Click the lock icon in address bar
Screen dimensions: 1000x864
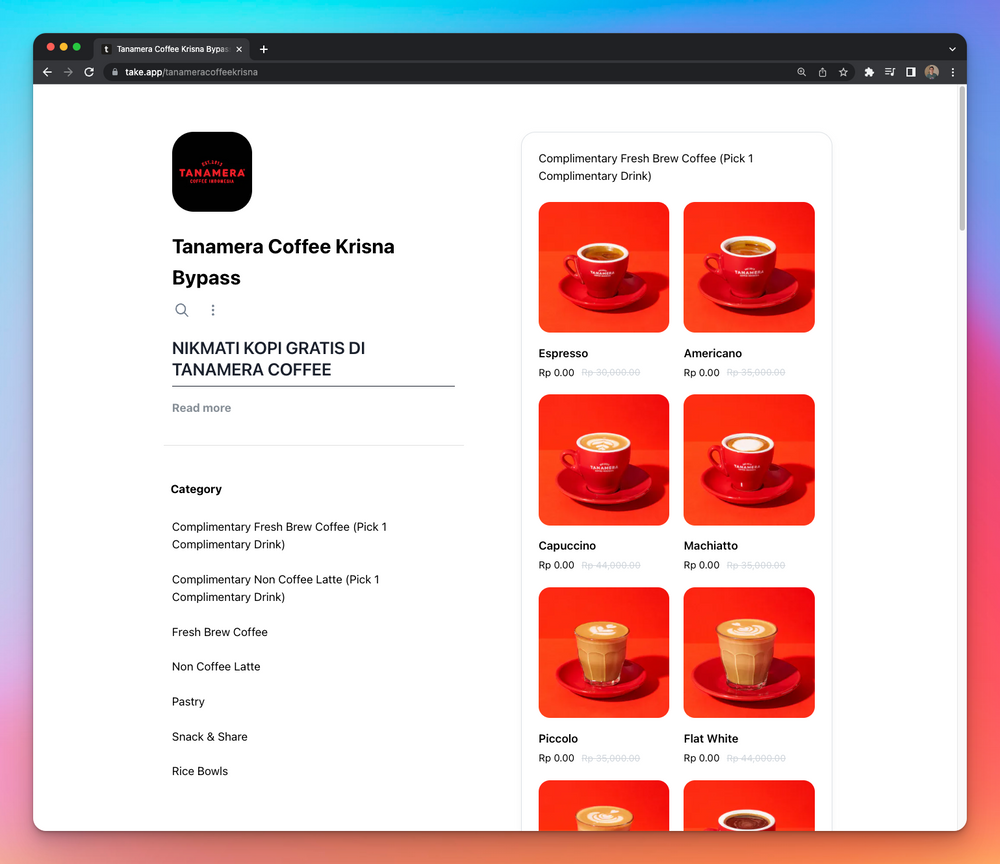coord(115,72)
